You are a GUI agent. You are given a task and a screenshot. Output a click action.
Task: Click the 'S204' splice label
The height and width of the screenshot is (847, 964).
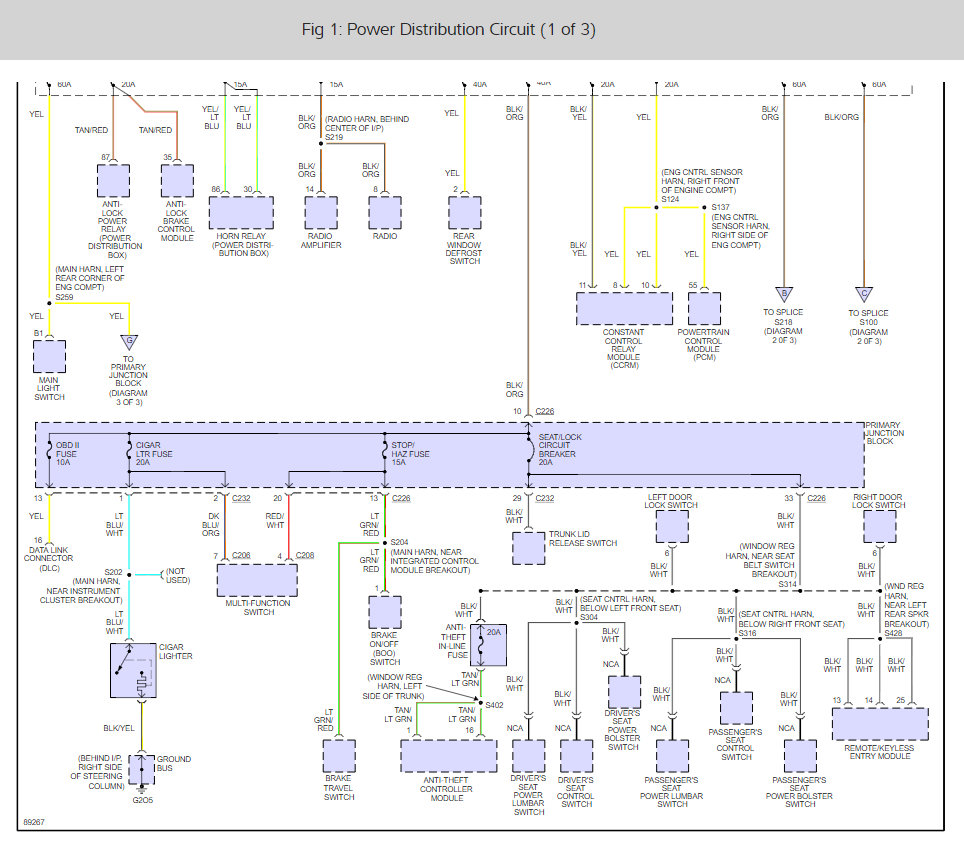pyautogui.click(x=400, y=542)
